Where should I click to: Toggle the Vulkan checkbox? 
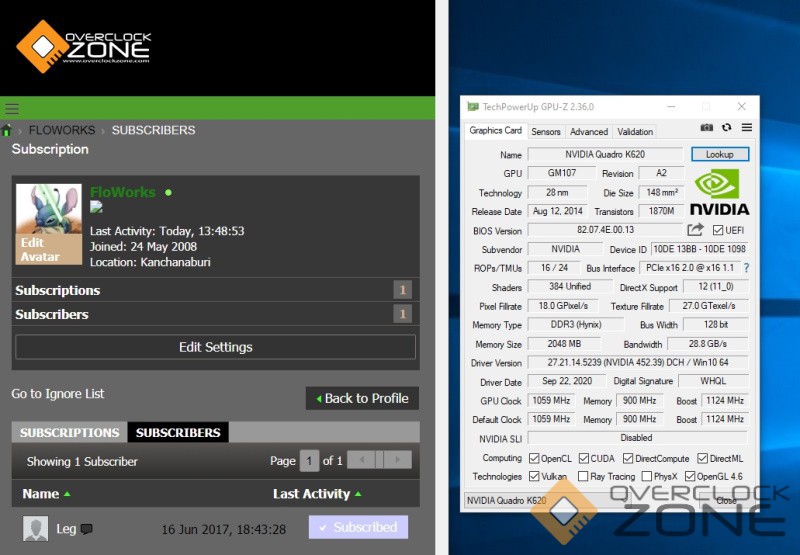coord(534,476)
